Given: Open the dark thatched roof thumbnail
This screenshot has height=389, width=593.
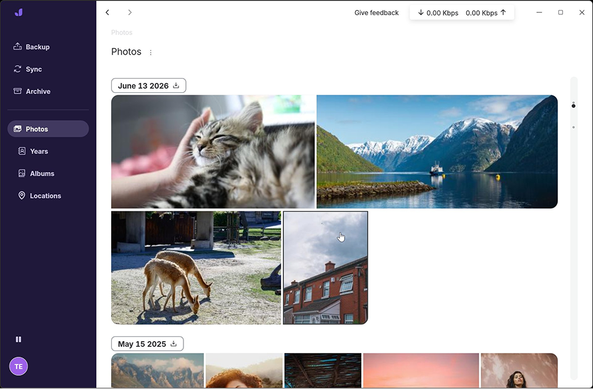Looking at the screenshot, I should pyautogui.click(x=323, y=370).
